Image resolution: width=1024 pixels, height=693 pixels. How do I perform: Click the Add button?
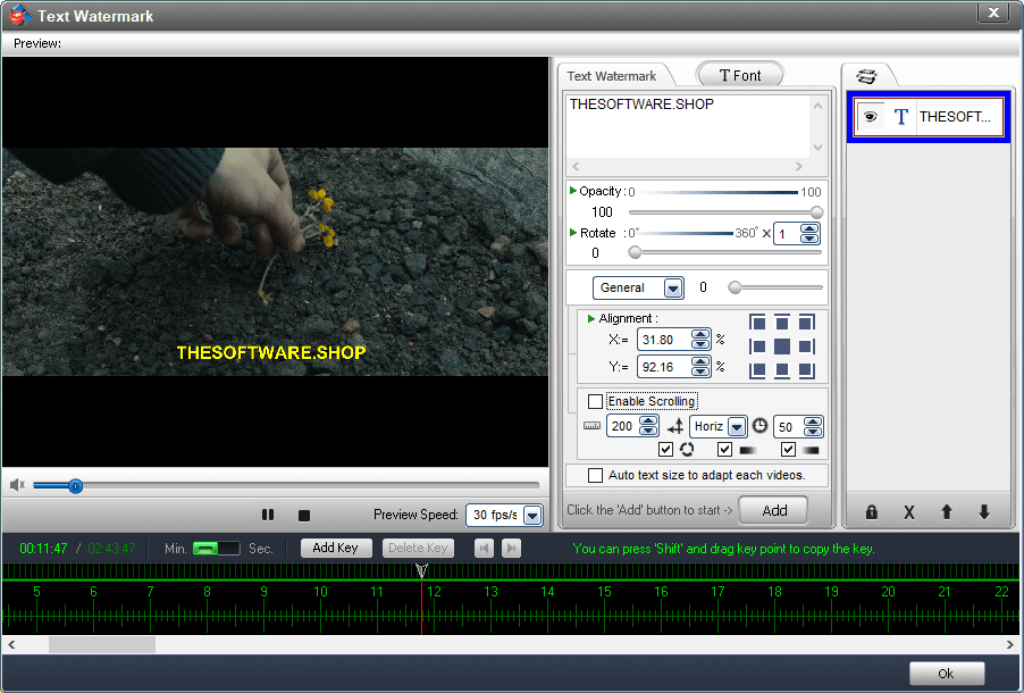[x=774, y=511]
